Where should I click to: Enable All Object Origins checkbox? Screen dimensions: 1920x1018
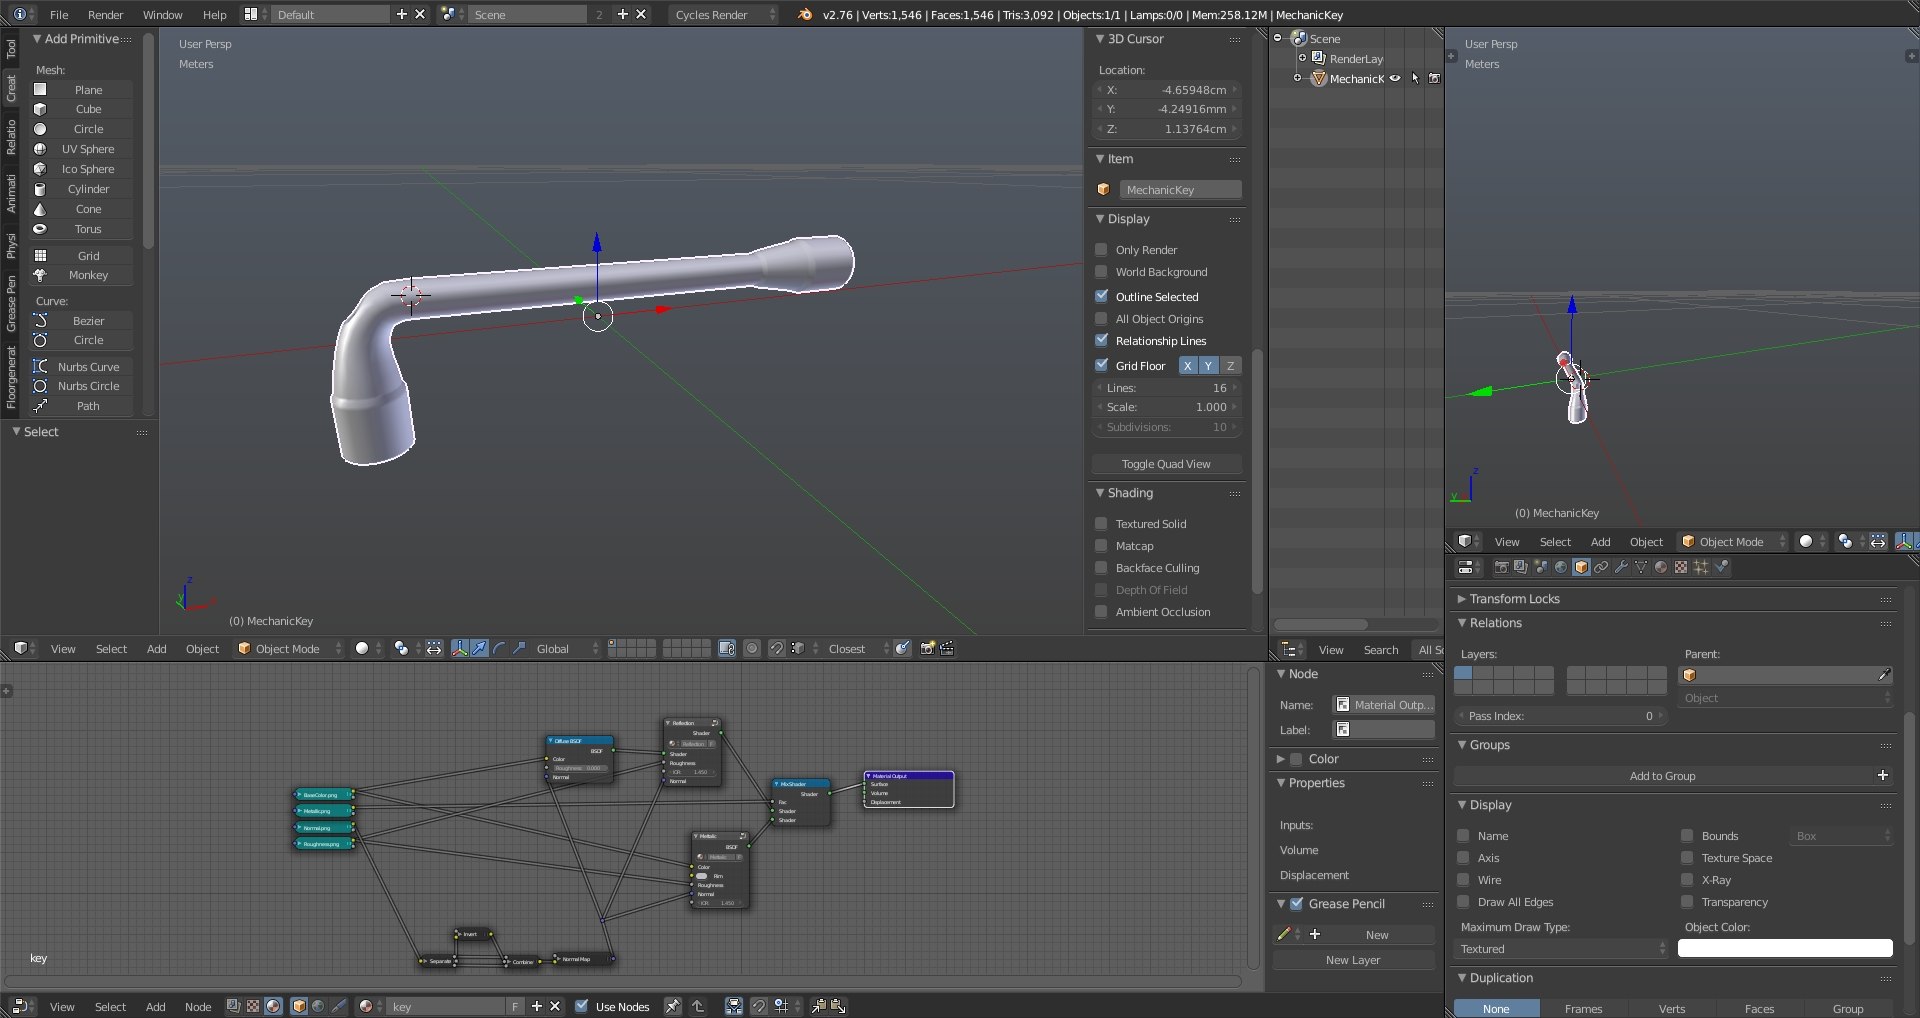pos(1102,319)
